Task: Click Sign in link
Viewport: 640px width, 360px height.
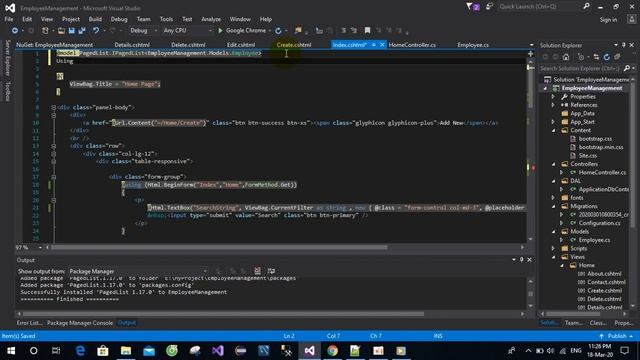Action: click(608, 20)
